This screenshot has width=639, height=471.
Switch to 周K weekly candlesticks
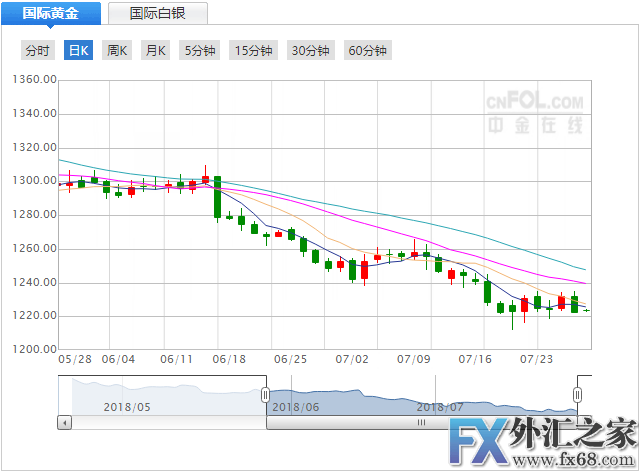[x=117, y=51]
